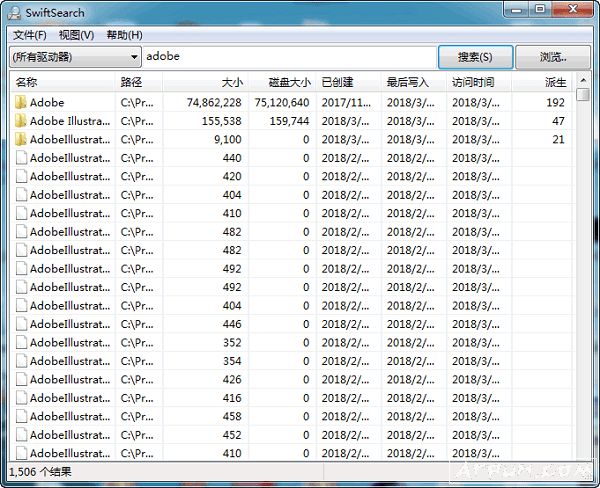Screen dimensions: 600x488
Task: Click the 浏览.. button
Action: click(553, 57)
